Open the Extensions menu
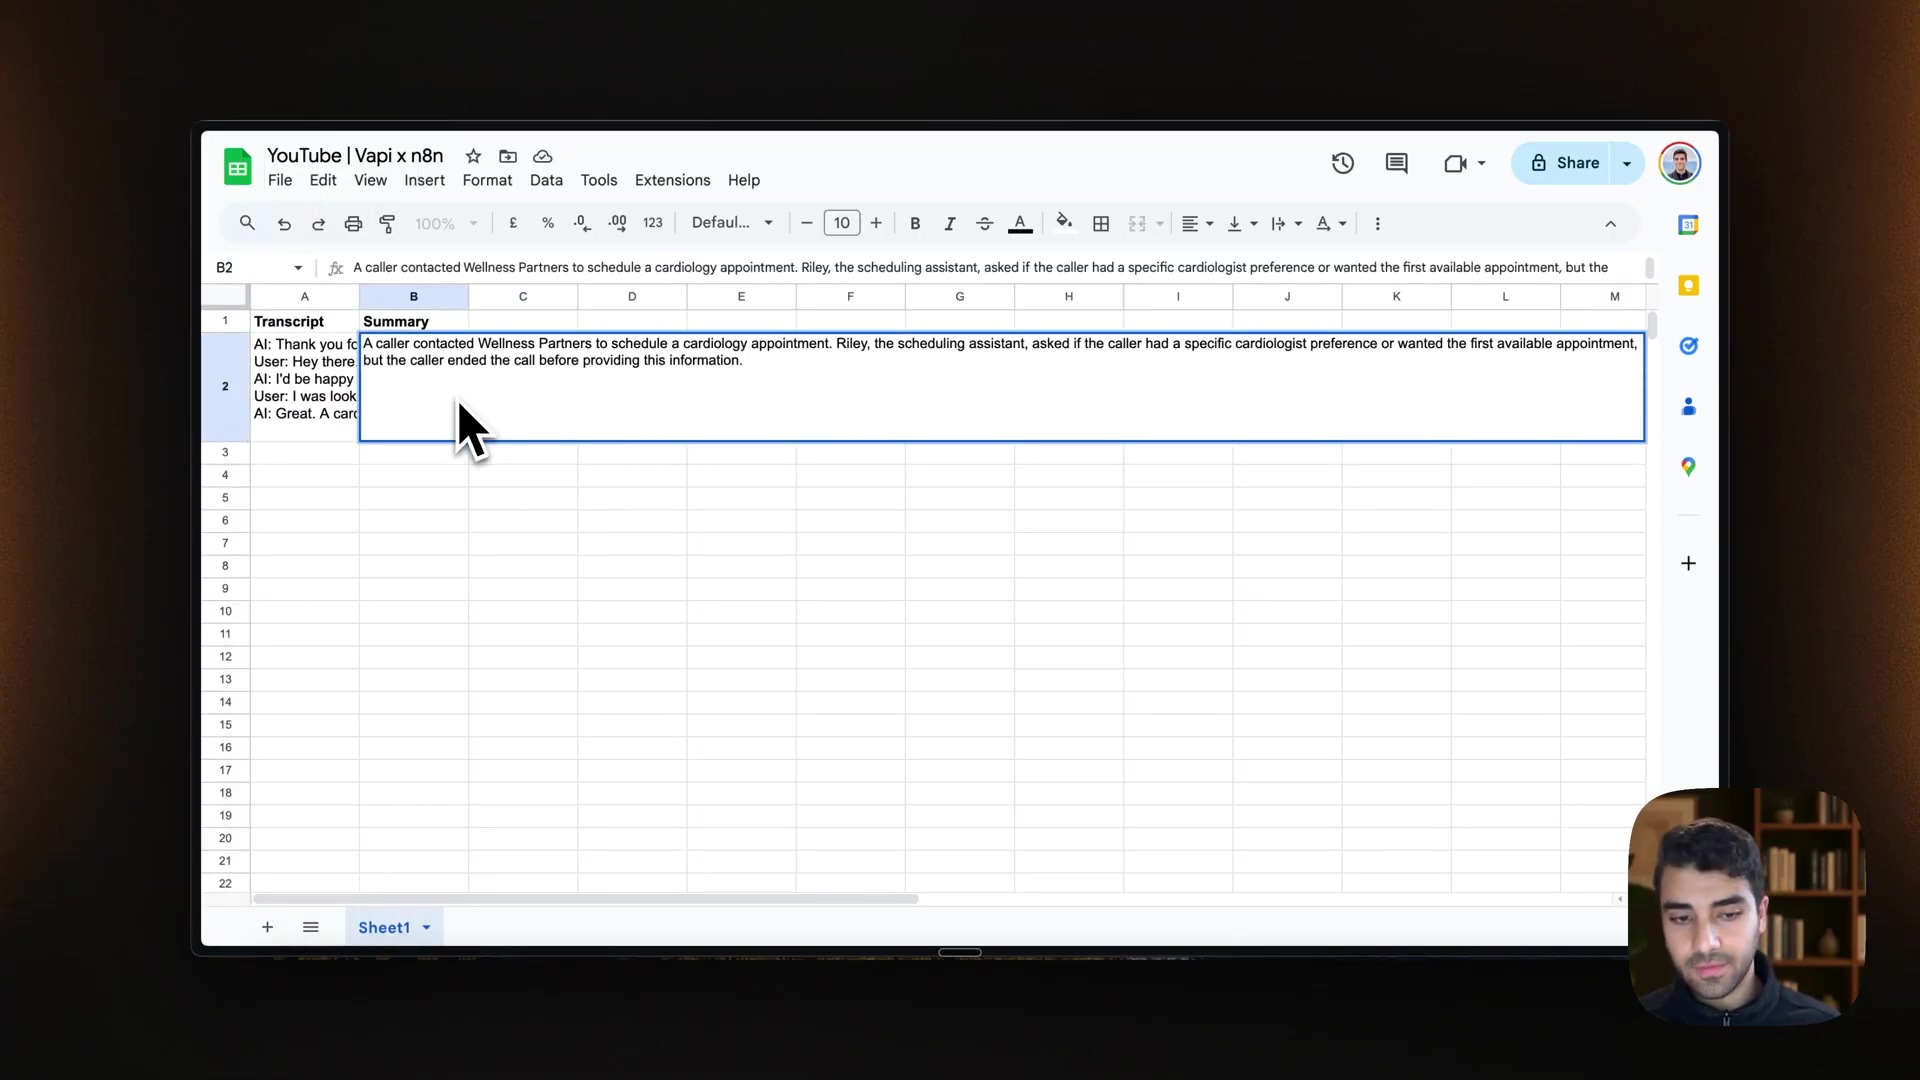 coord(672,180)
